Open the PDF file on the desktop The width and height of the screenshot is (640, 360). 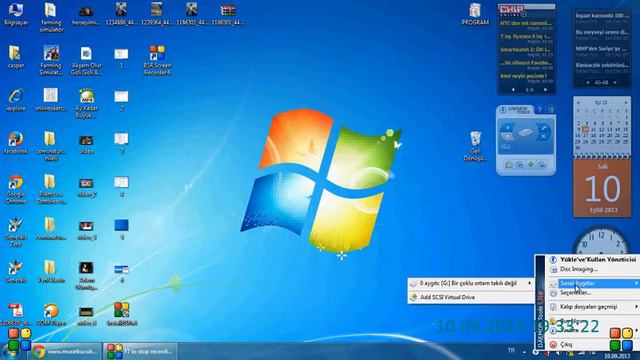16,315
